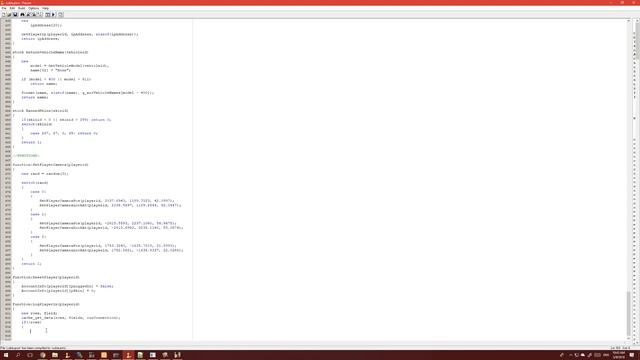Click the compile status message in status bar
The height and width of the screenshot is (360, 640).
pos(33,348)
